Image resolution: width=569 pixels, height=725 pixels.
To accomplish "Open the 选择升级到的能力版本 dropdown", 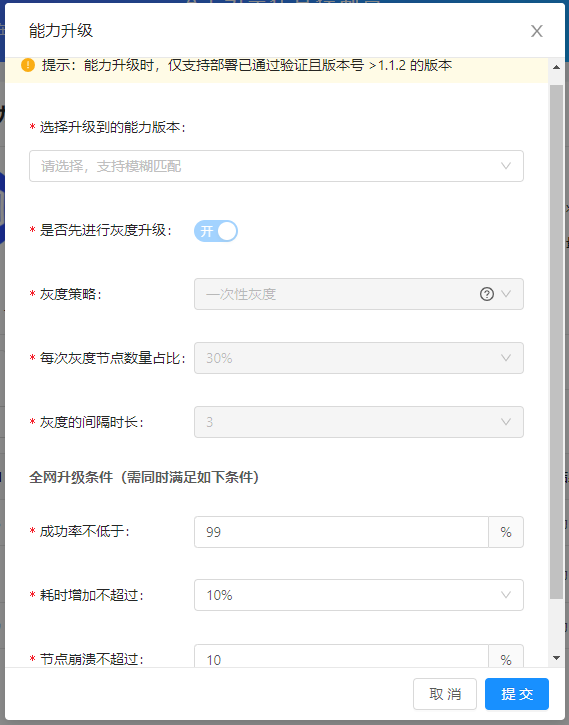I will point(276,166).
